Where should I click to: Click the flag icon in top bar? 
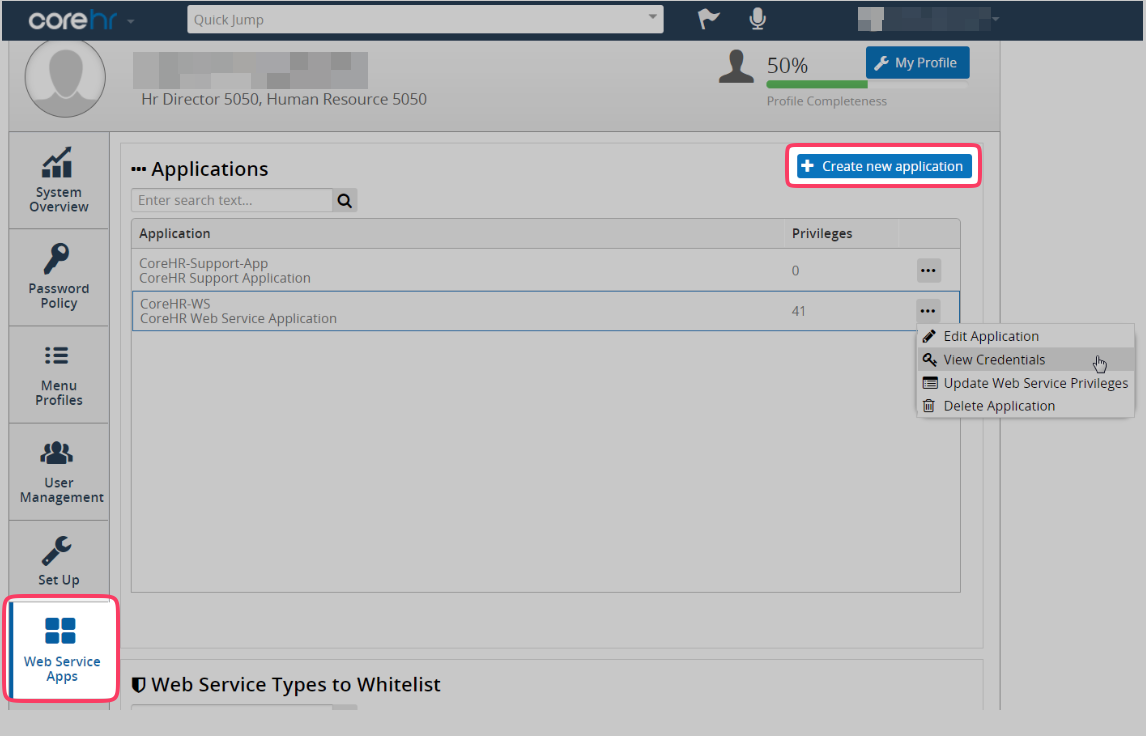[x=707, y=19]
